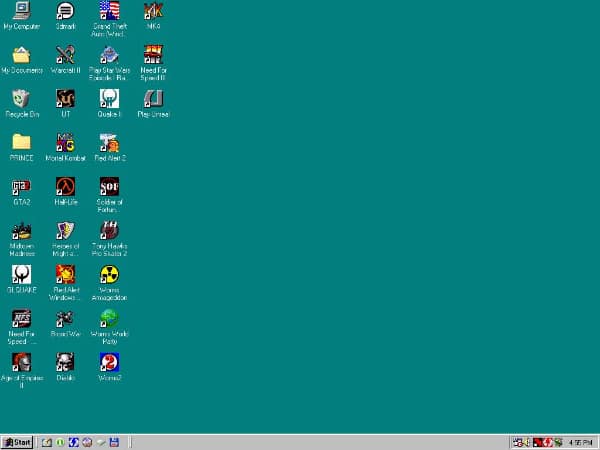Click the Start button
600x450 pixels.
(x=17, y=442)
